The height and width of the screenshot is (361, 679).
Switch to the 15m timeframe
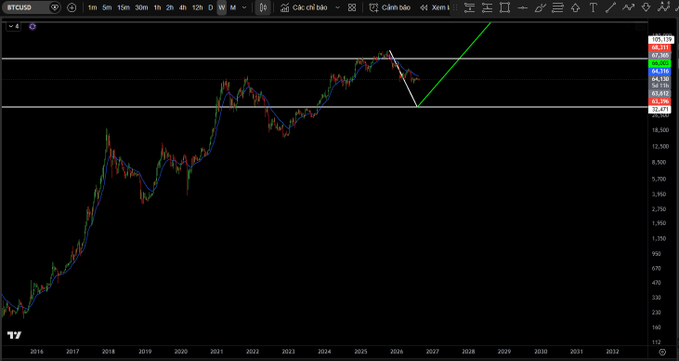pos(123,7)
